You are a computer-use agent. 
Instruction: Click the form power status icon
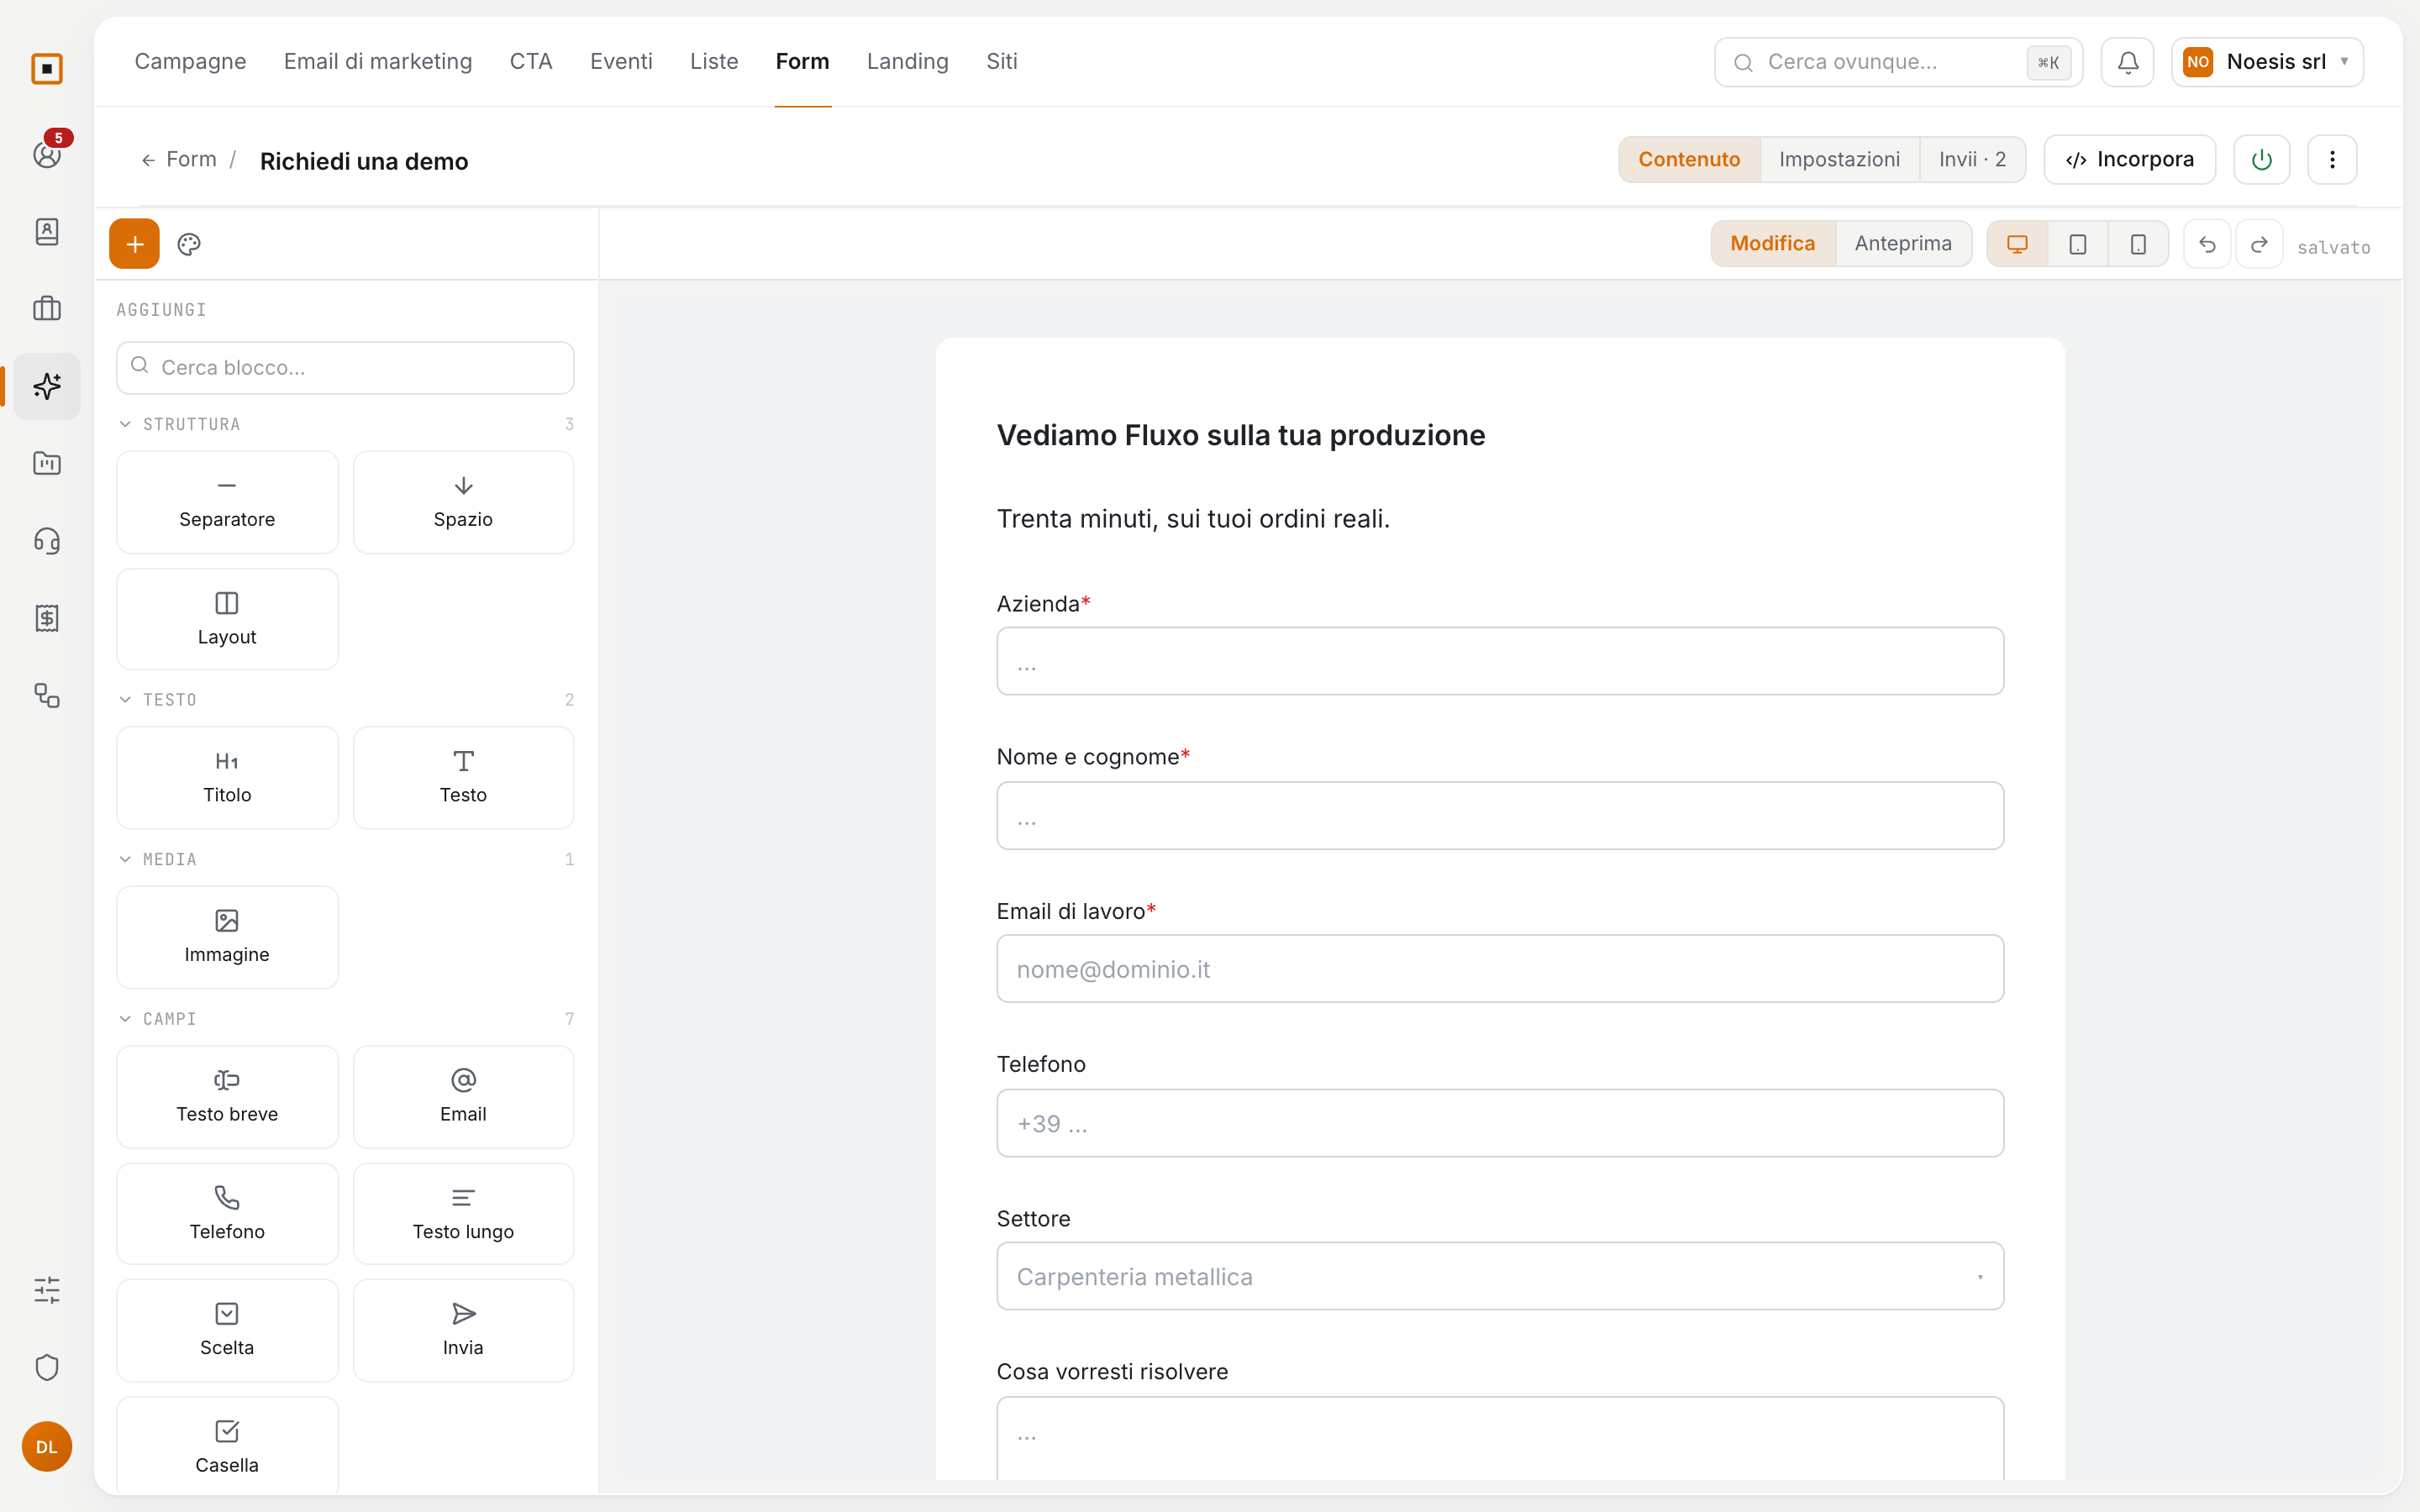2261,160
